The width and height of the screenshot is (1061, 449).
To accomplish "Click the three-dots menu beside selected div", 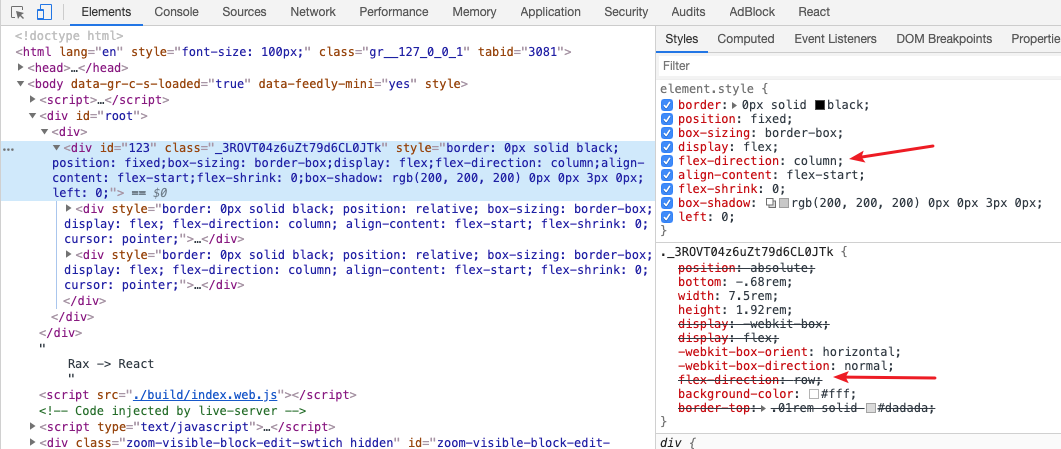I will click(8, 148).
